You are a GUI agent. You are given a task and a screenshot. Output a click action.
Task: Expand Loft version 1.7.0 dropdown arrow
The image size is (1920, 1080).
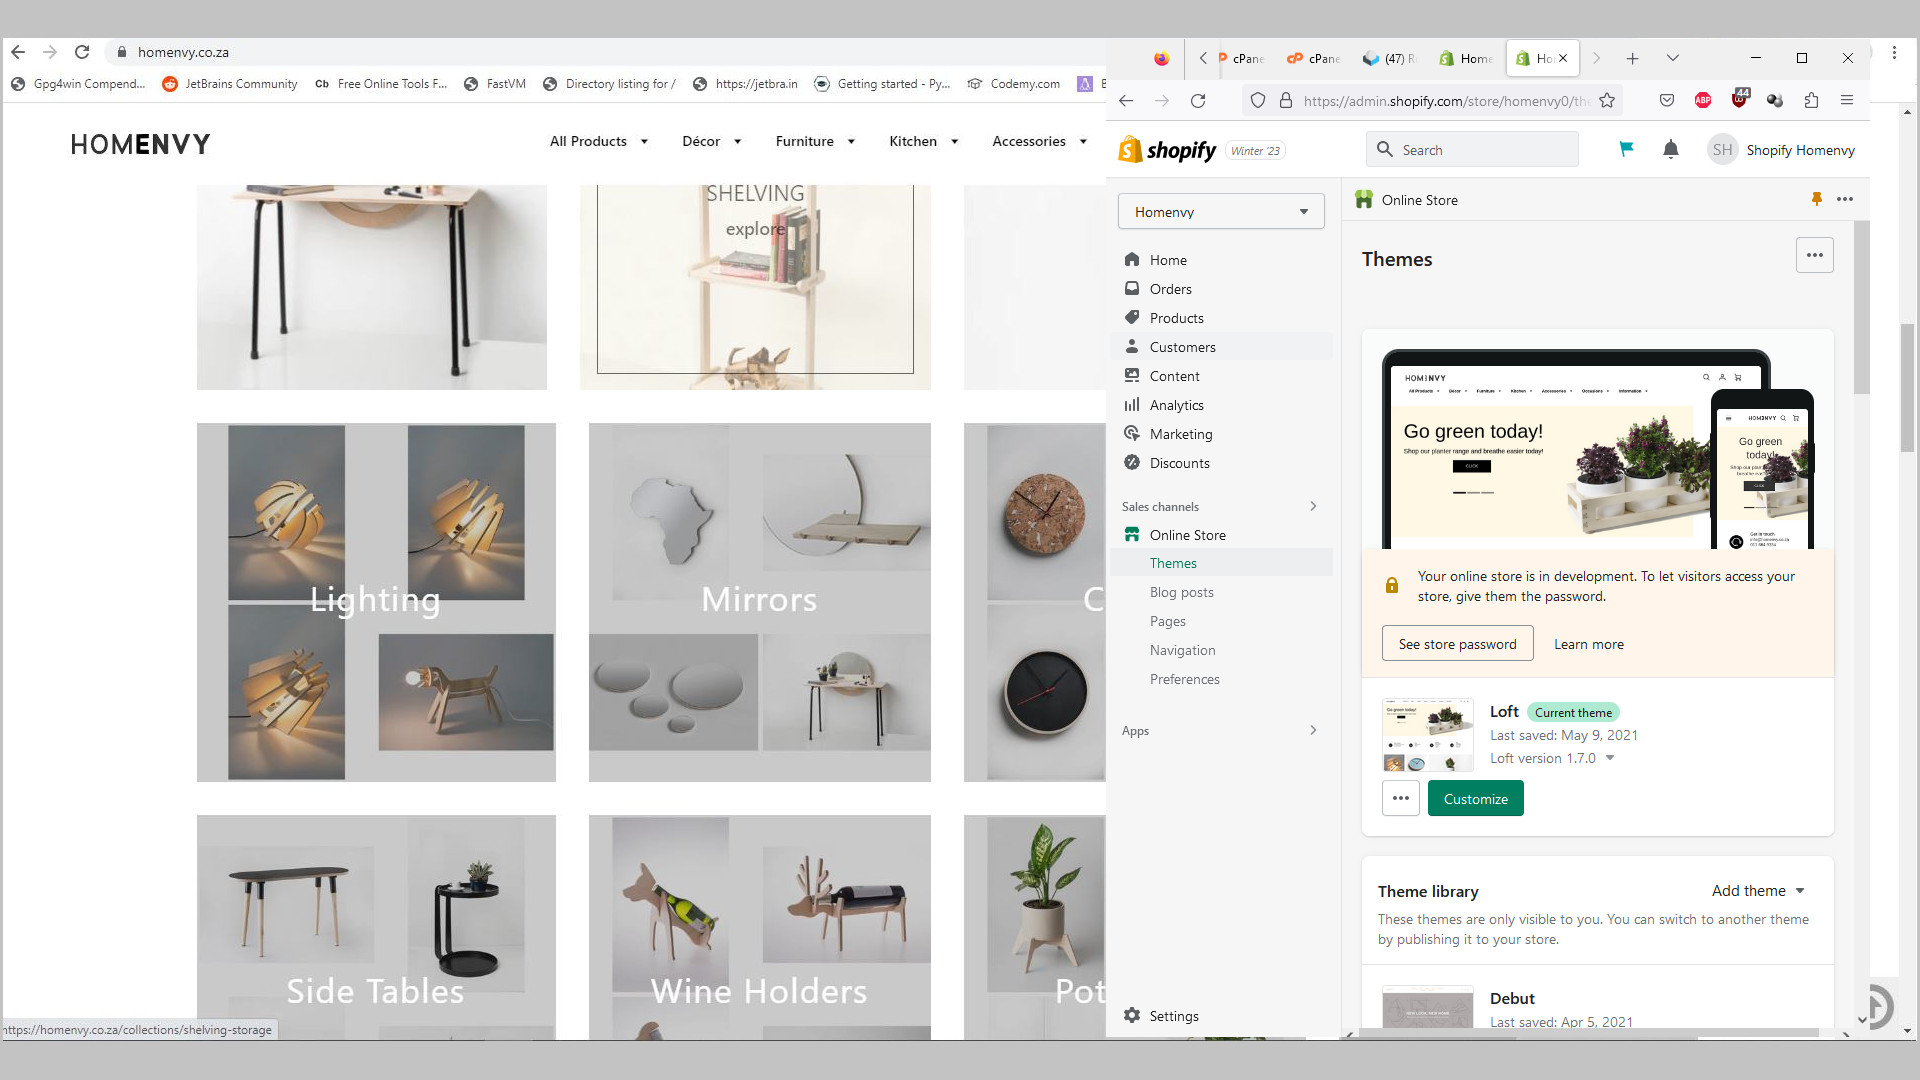[x=1610, y=758]
